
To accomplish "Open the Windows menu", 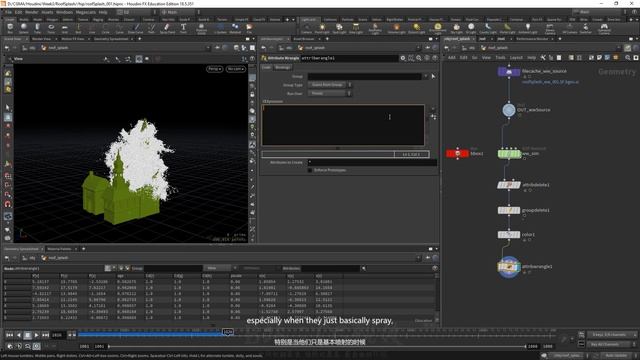I will click(64, 12).
